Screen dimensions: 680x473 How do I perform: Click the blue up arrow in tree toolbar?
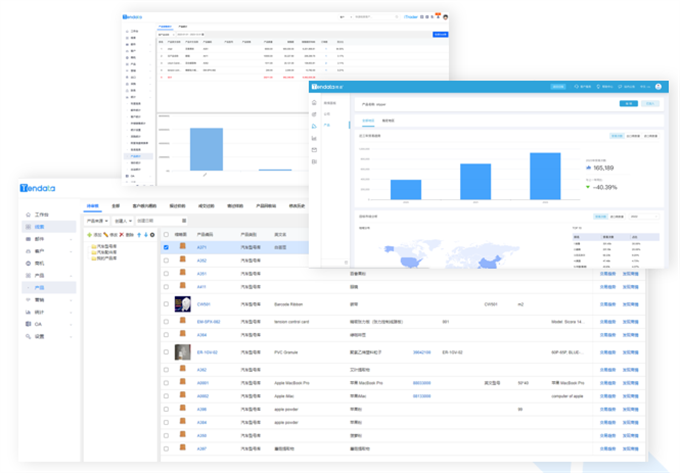tap(139, 234)
